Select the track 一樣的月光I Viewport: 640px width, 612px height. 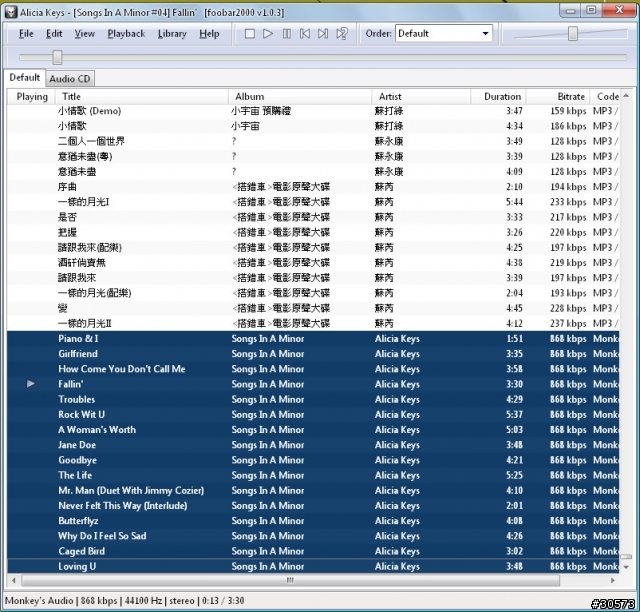click(x=313, y=202)
